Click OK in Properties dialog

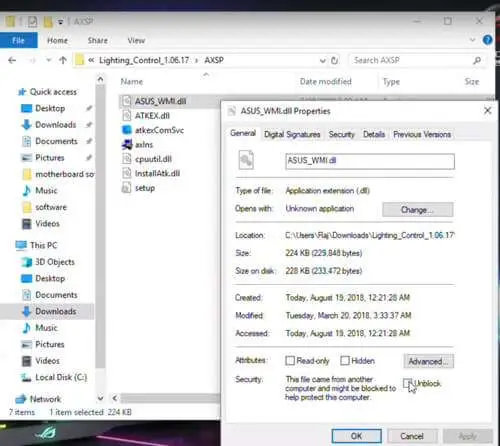tap(356, 436)
